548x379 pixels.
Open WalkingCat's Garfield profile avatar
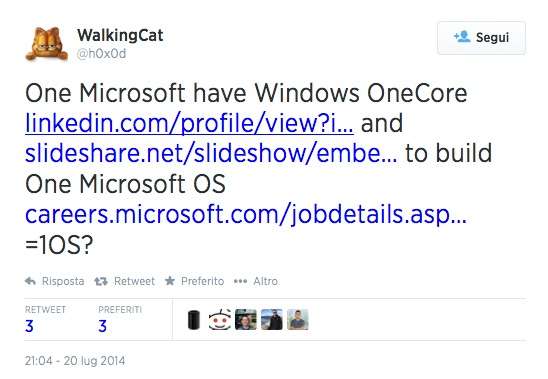click(46, 43)
